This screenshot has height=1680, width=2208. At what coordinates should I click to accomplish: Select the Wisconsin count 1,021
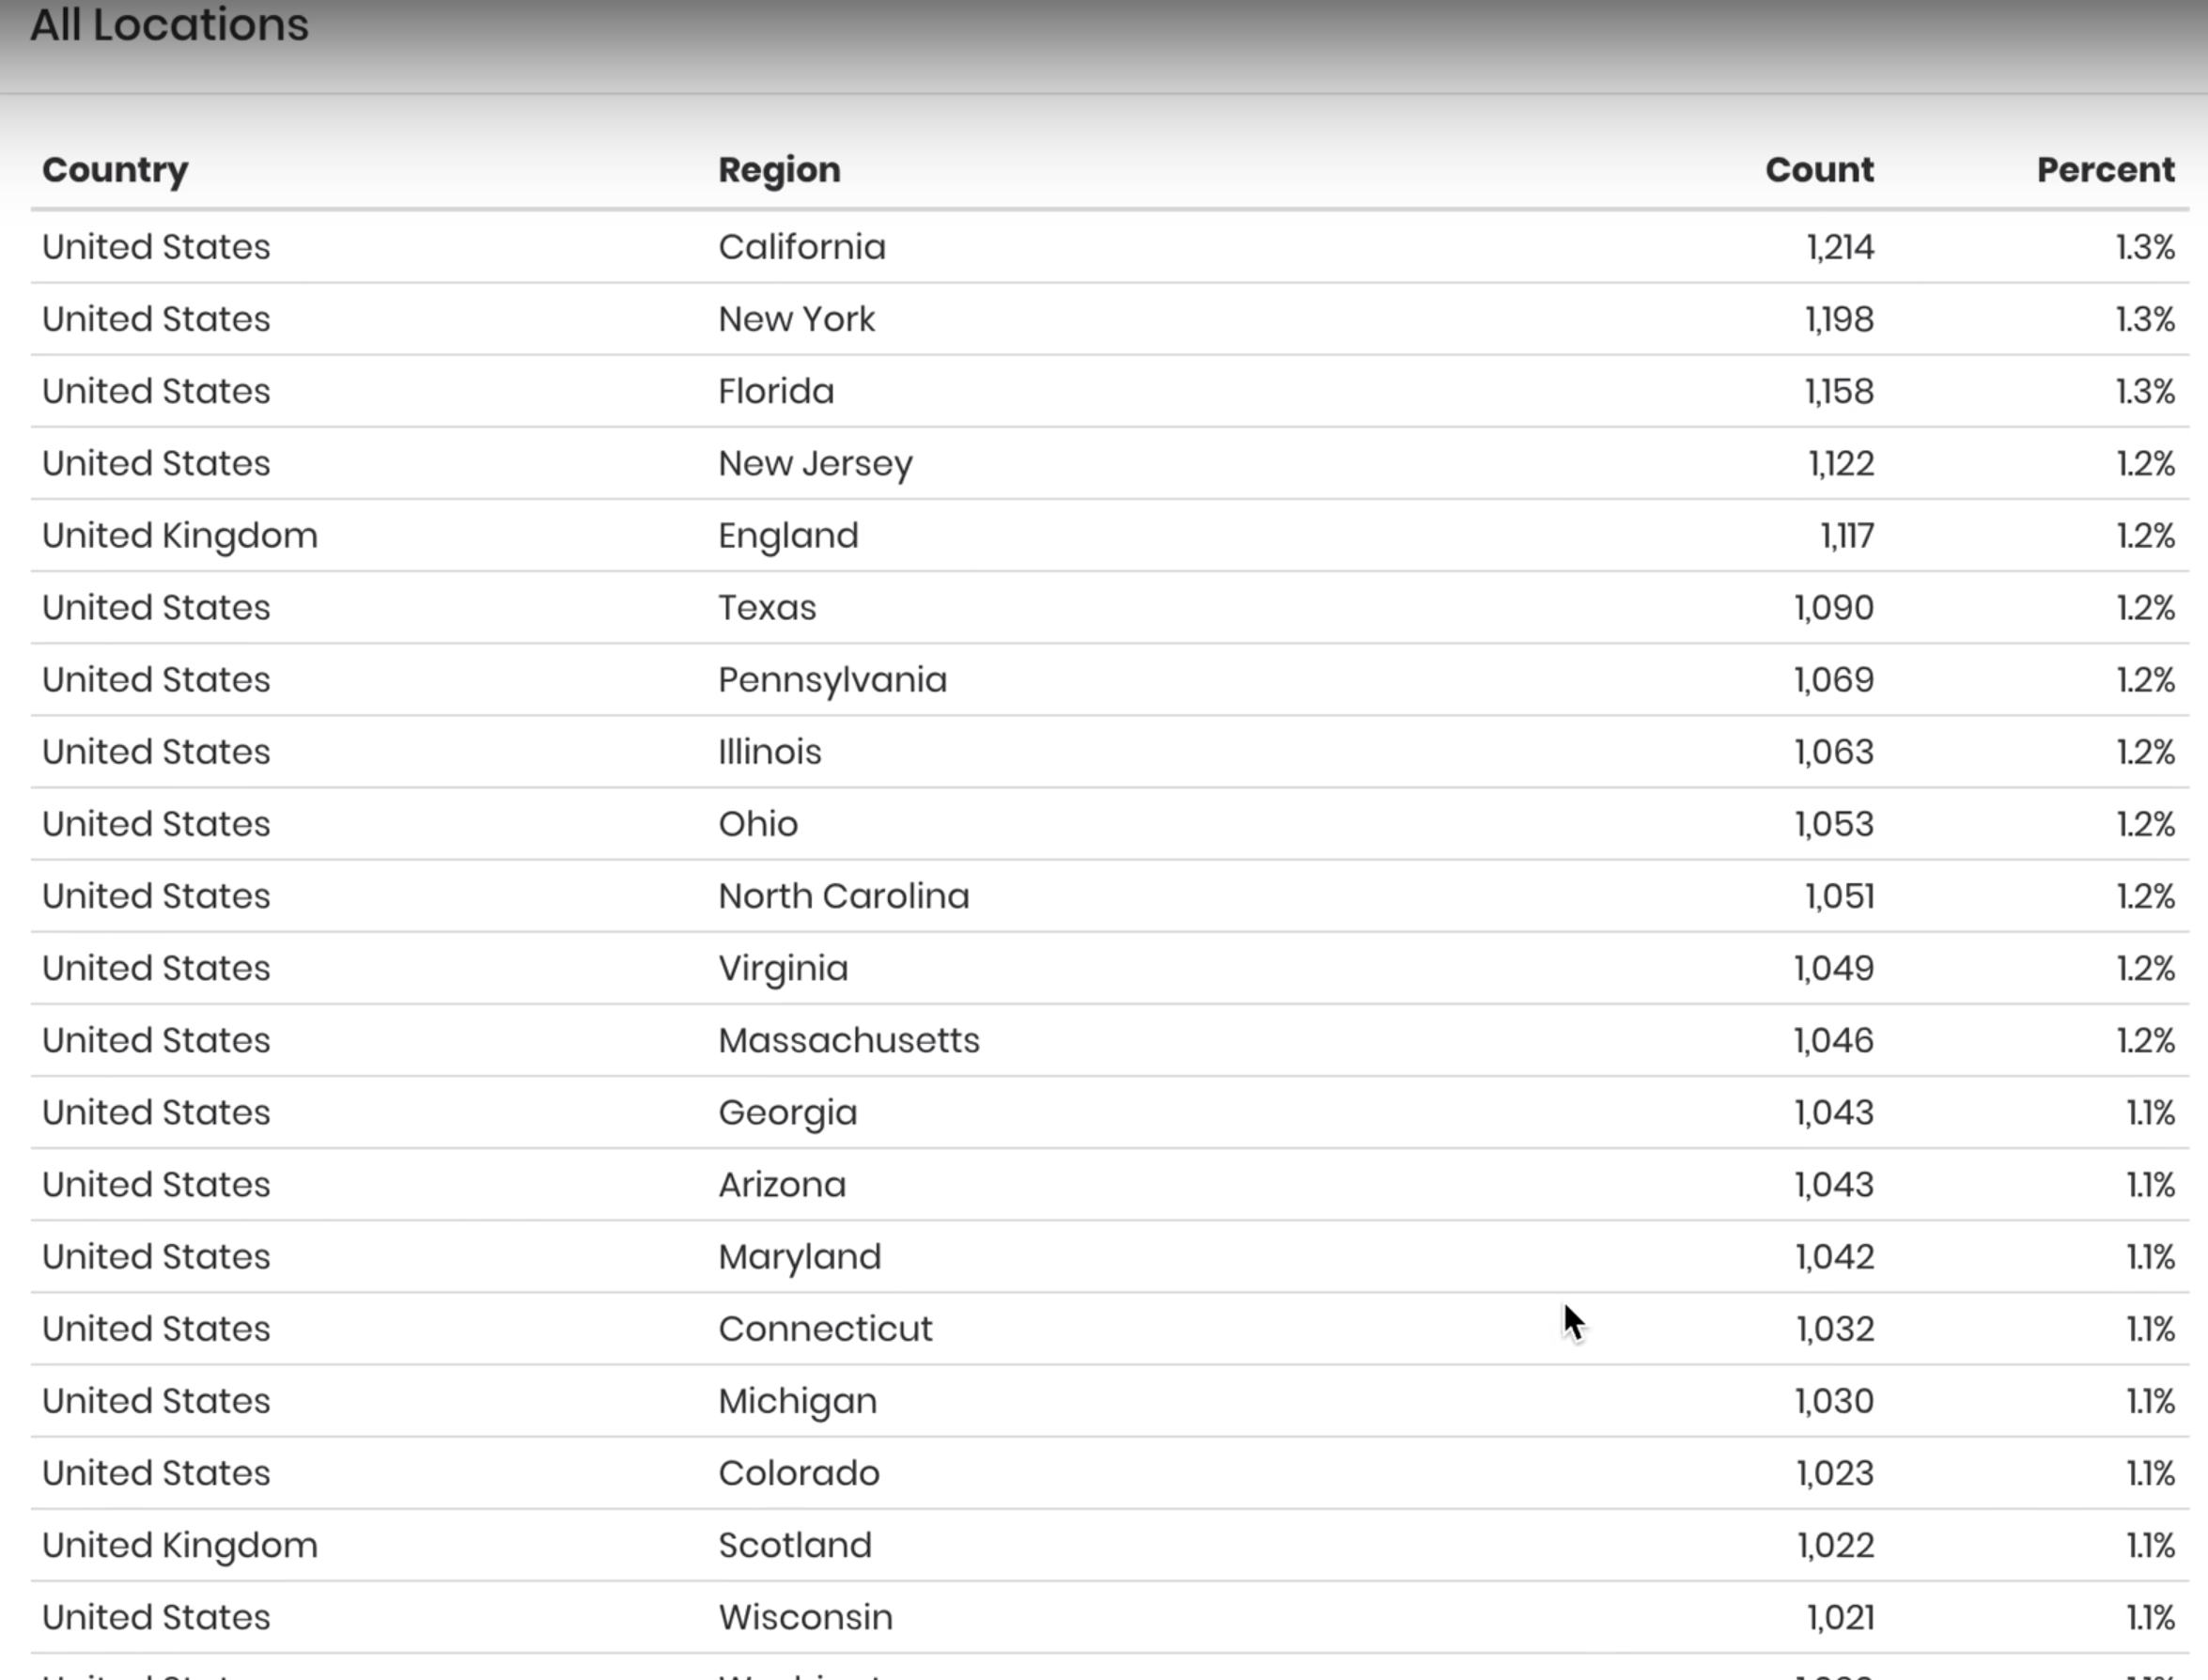[x=1839, y=1617]
